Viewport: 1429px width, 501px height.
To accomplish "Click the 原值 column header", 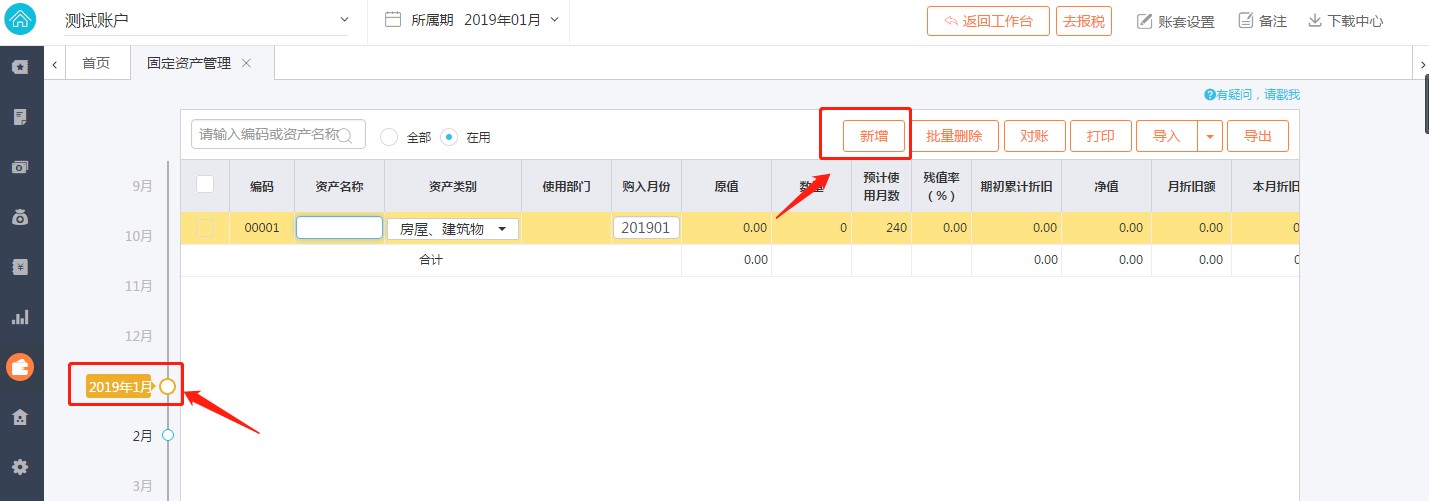I will click(x=726, y=186).
